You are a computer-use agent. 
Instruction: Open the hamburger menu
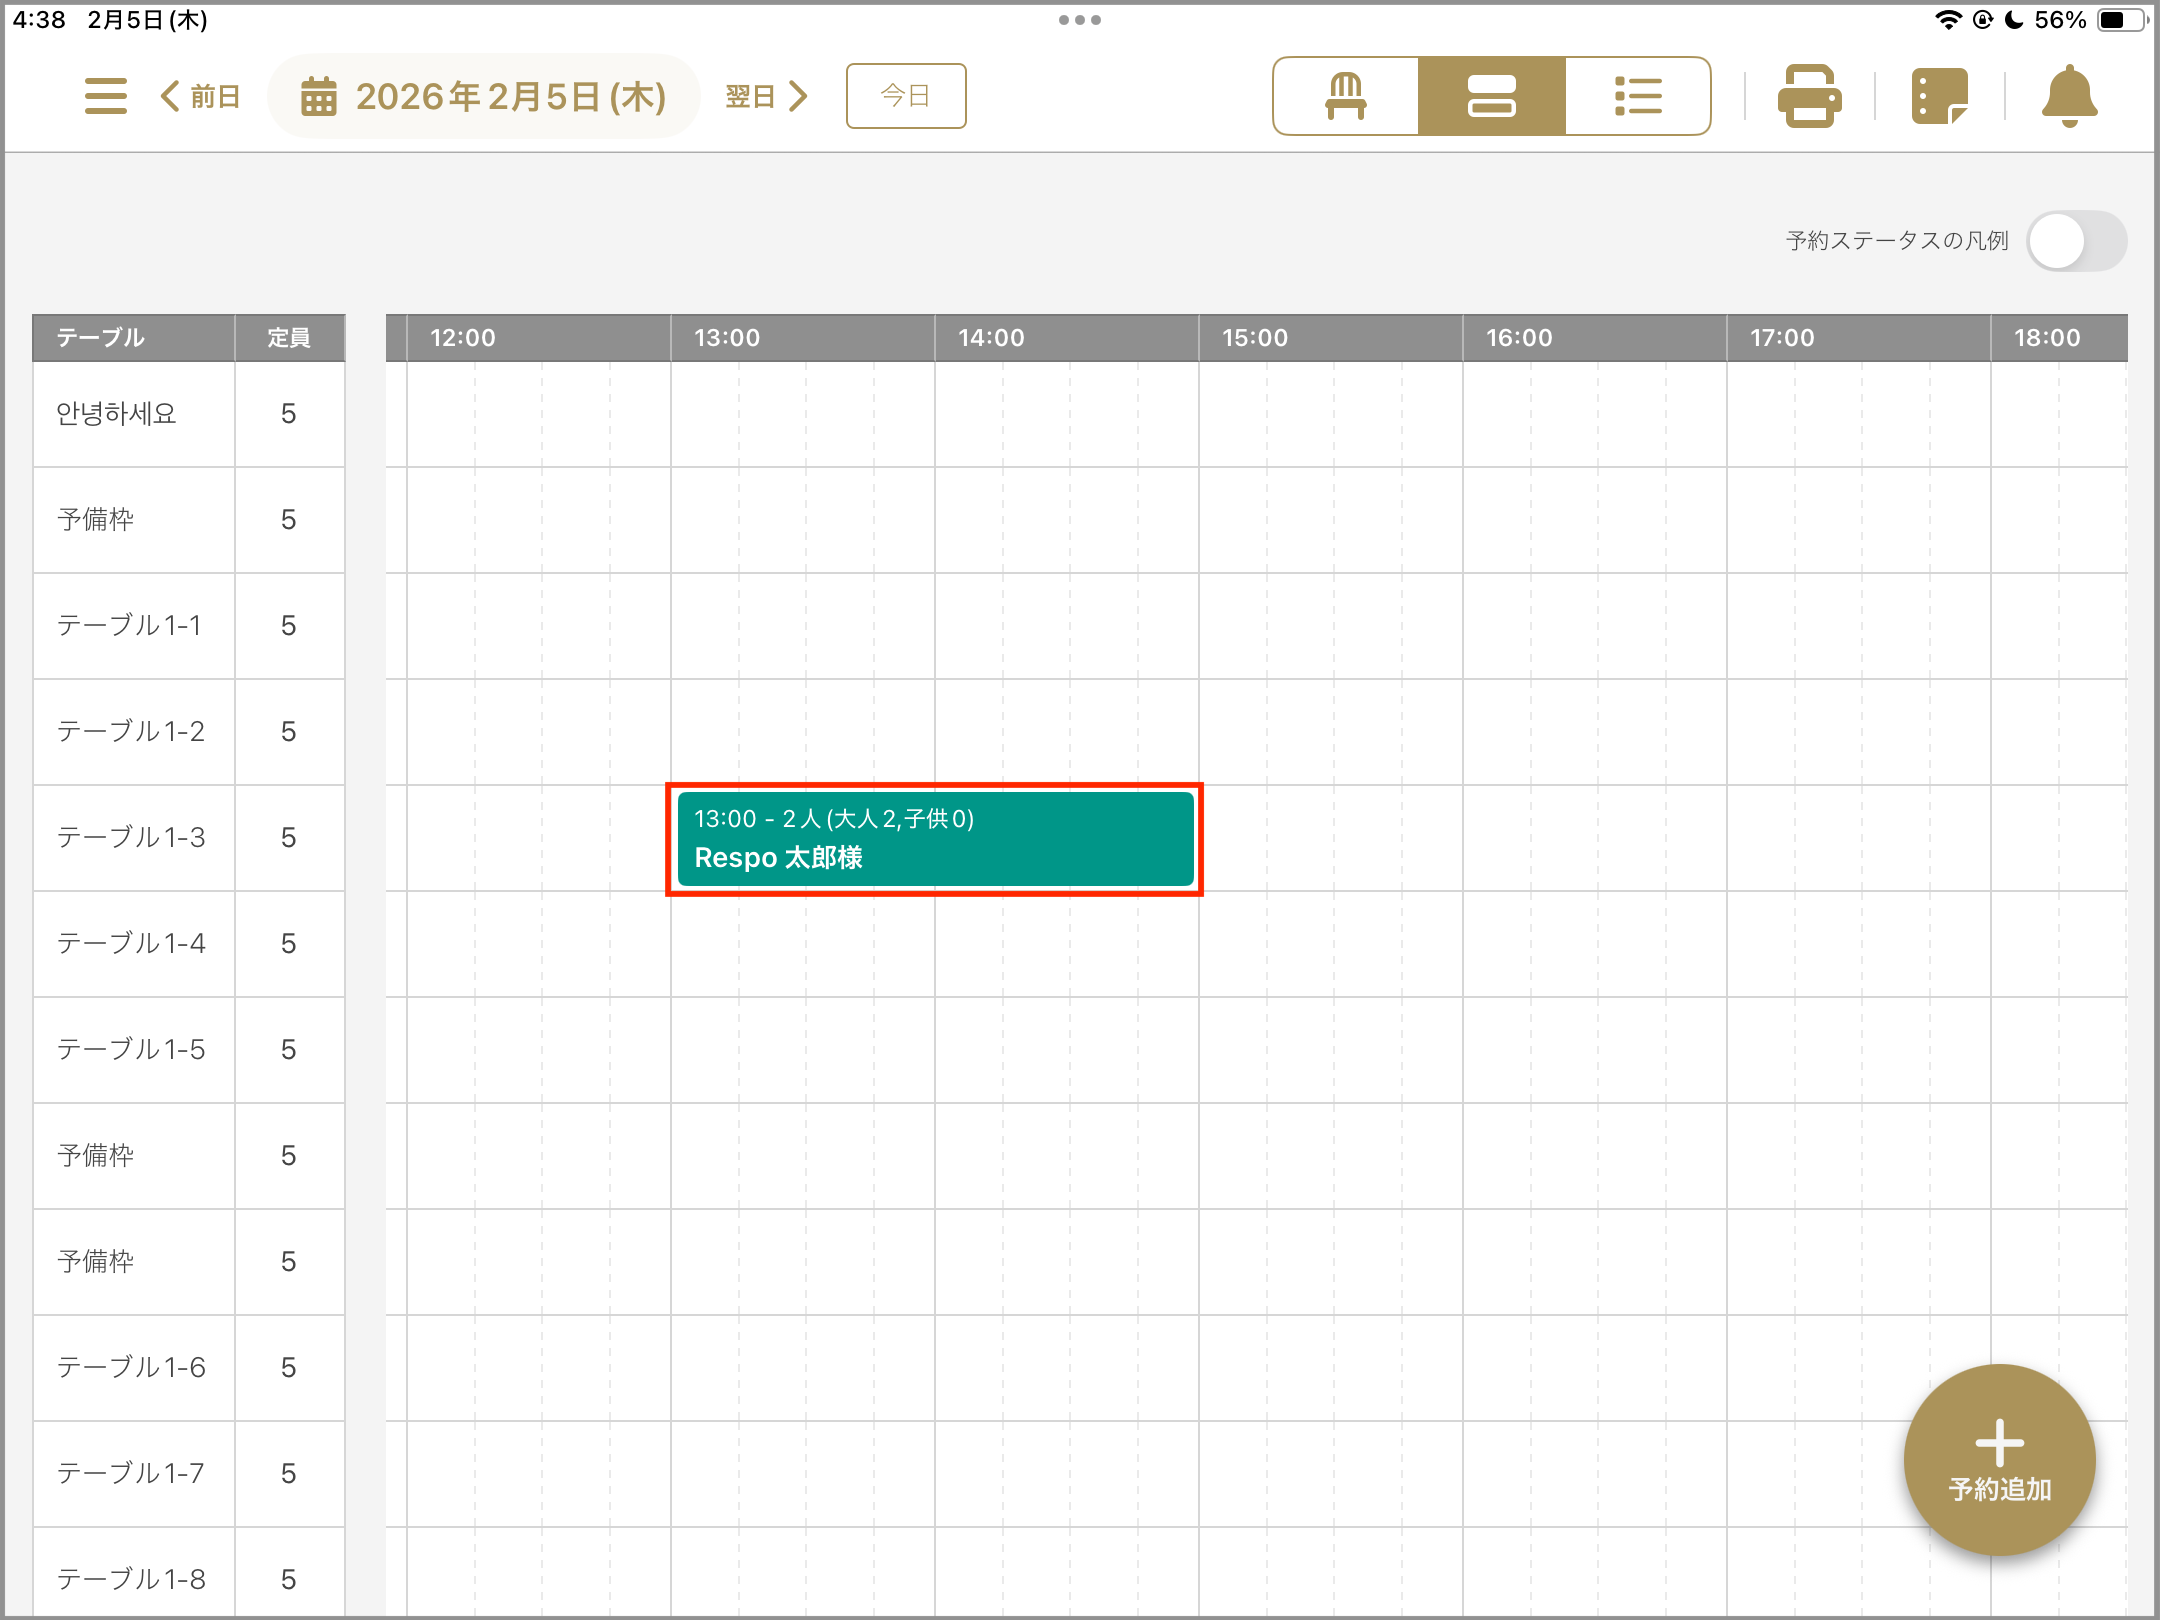[x=105, y=96]
